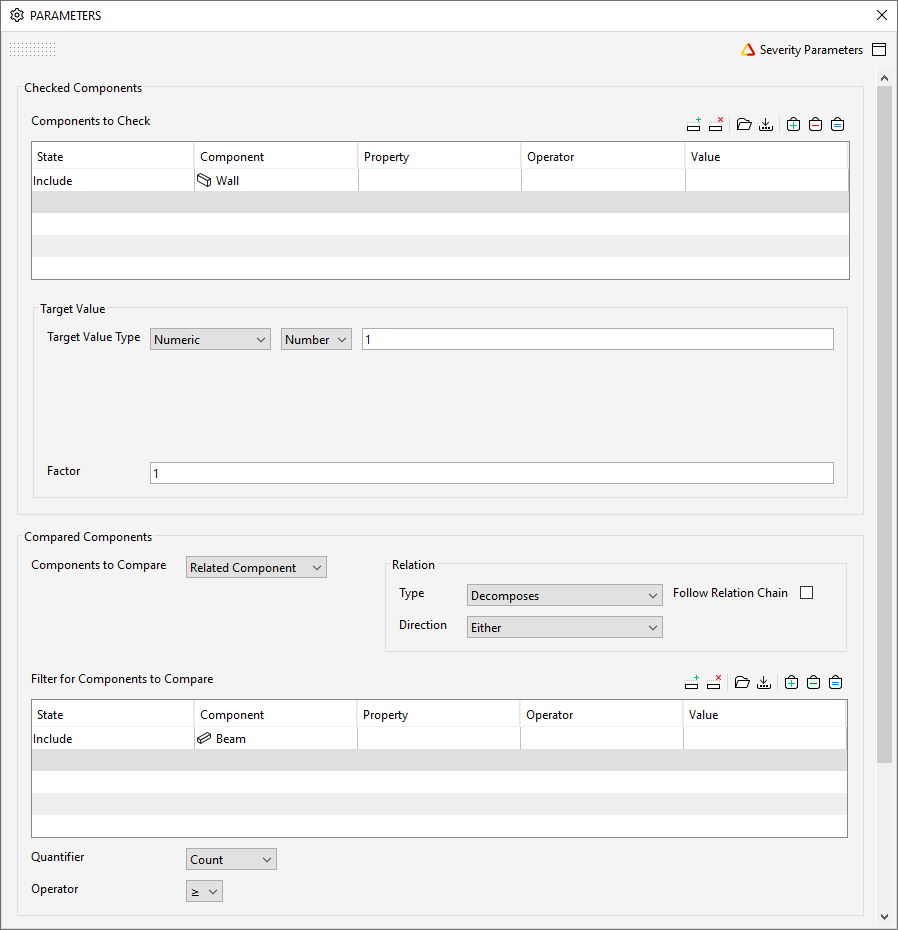This screenshot has width=898, height=930.
Task: Open the Quantifier Count dropdown
Action: 231,859
